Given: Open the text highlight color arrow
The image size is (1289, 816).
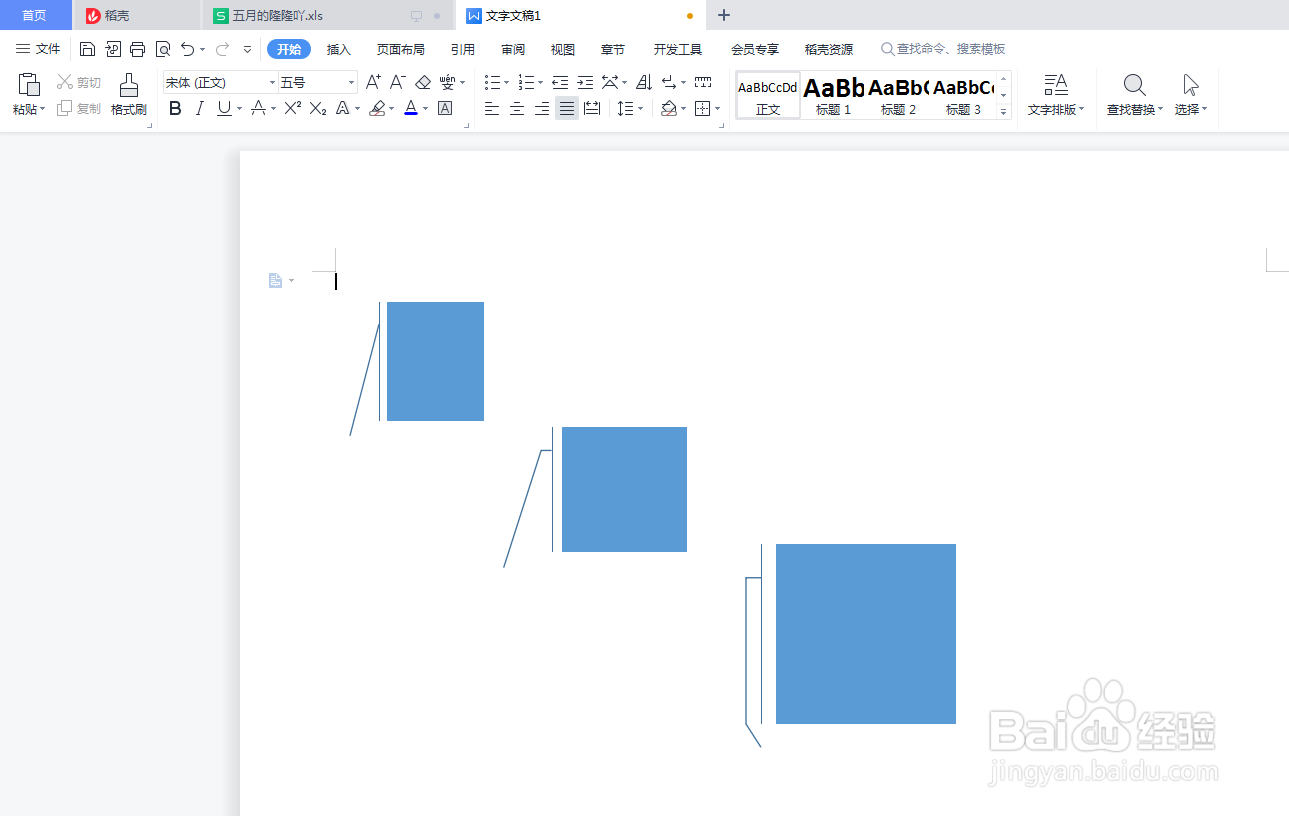Looking at the screenshot, I should [x=391, y=108].
